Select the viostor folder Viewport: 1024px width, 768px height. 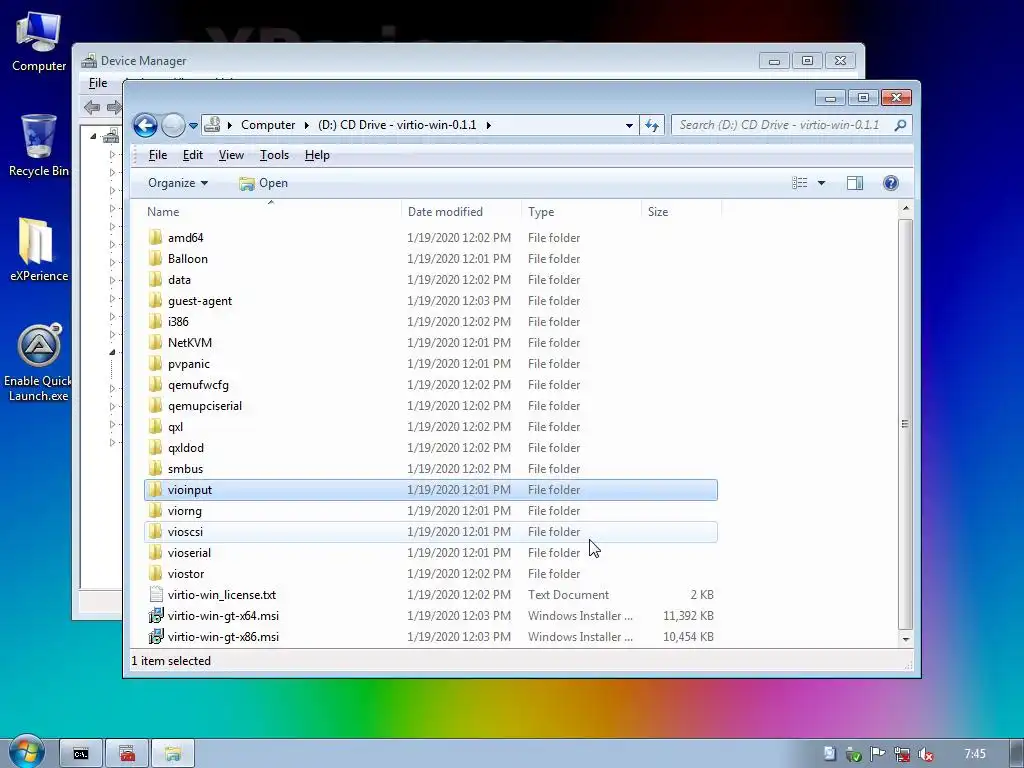[x=431, y=573]
